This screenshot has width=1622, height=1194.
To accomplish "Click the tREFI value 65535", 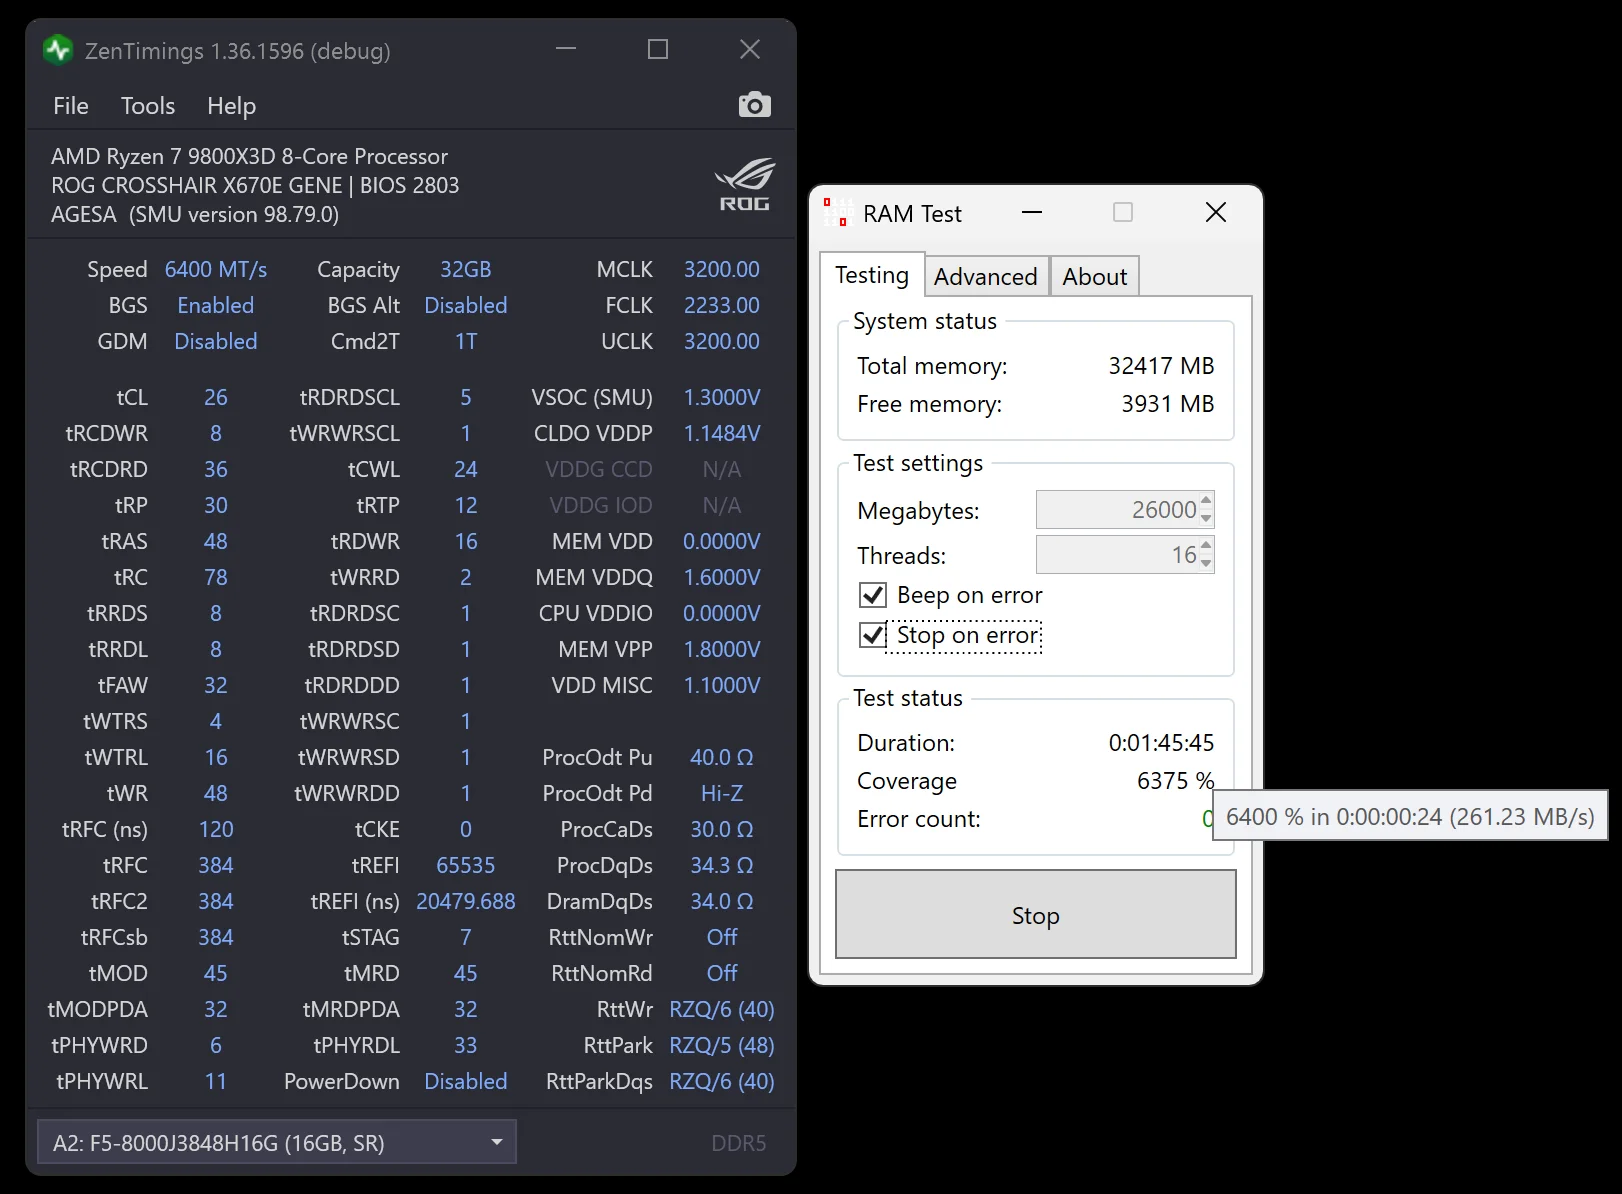I will (x=466, y=866).
